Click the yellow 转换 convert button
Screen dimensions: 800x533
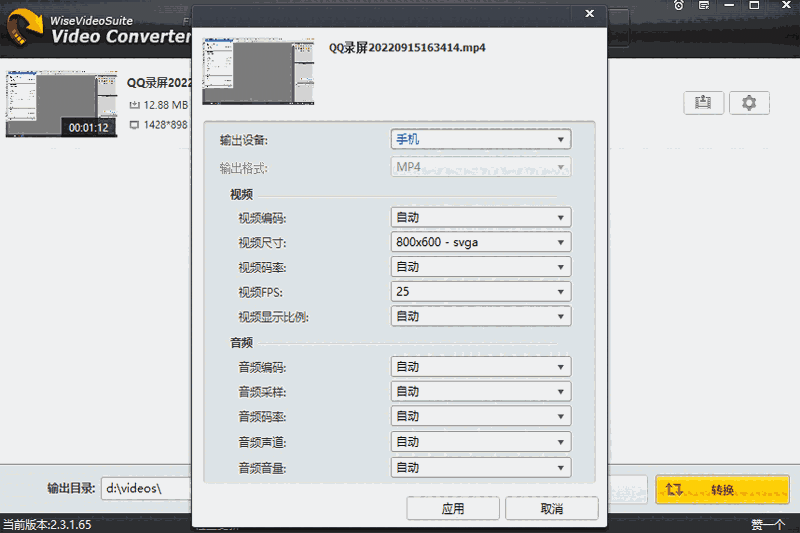pyautogui.click(x=722, y=490)
